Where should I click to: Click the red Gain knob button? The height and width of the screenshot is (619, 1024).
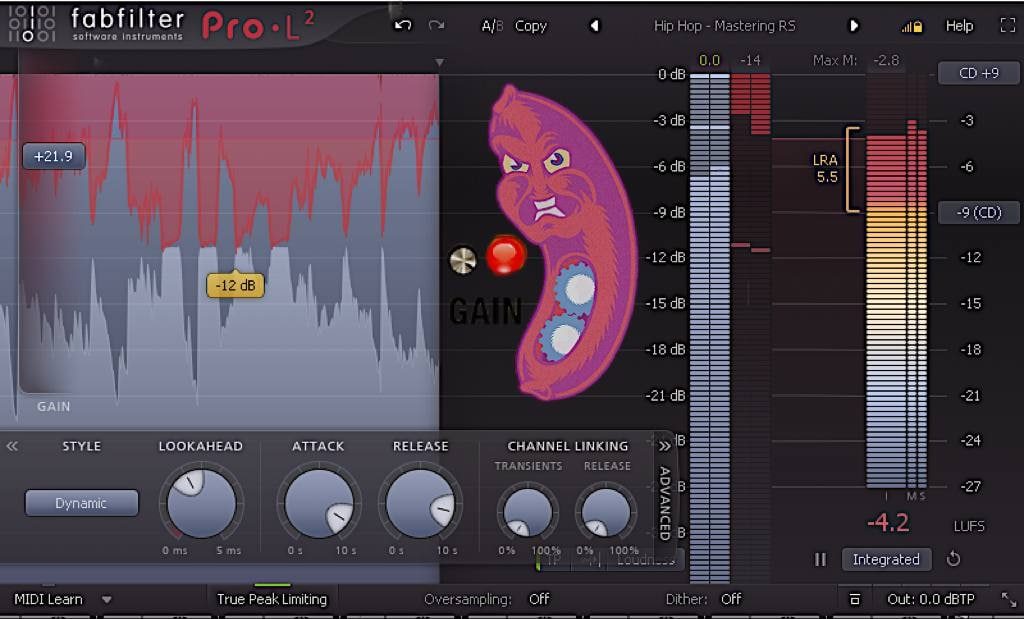(505, 255)
